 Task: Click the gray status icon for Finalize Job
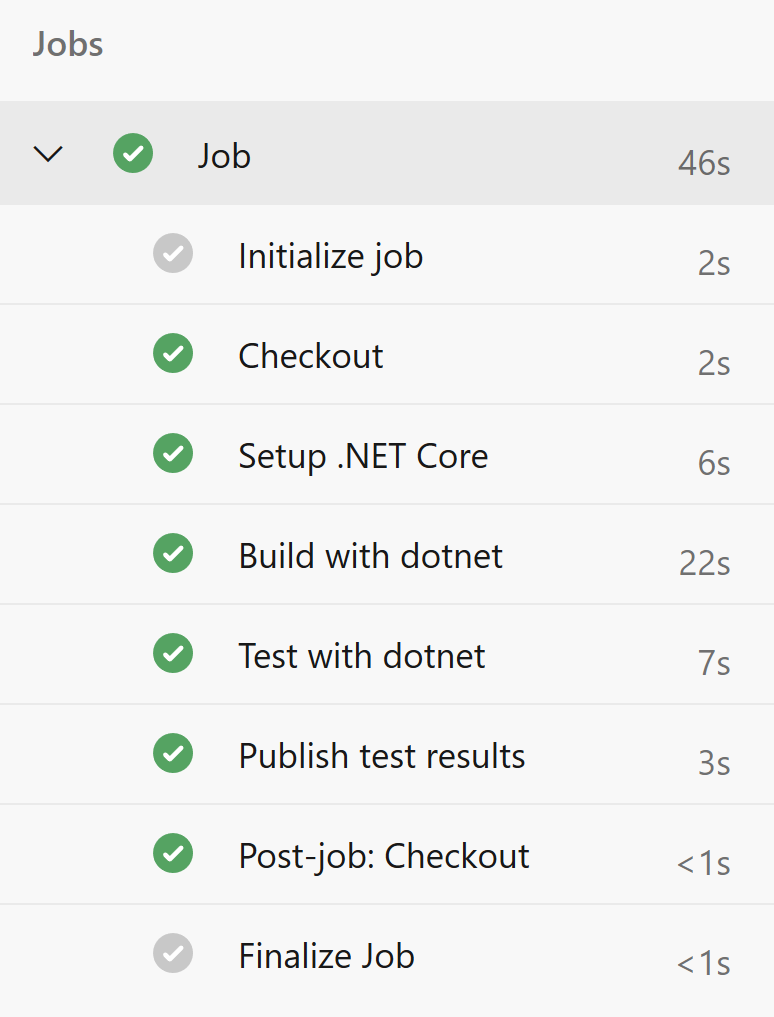pyautogui.click(x=173, y=954)
